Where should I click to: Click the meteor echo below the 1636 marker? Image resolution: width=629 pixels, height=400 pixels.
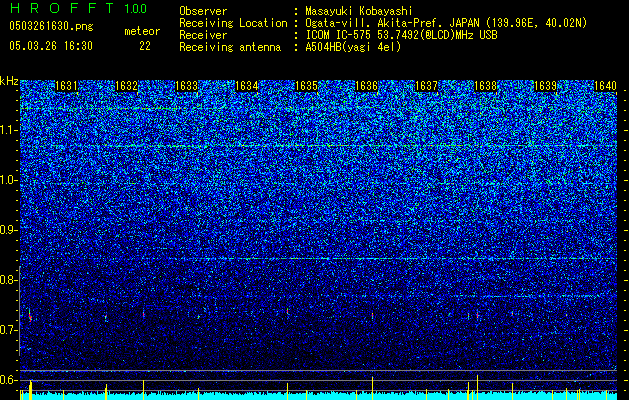[x=372, y=317]
